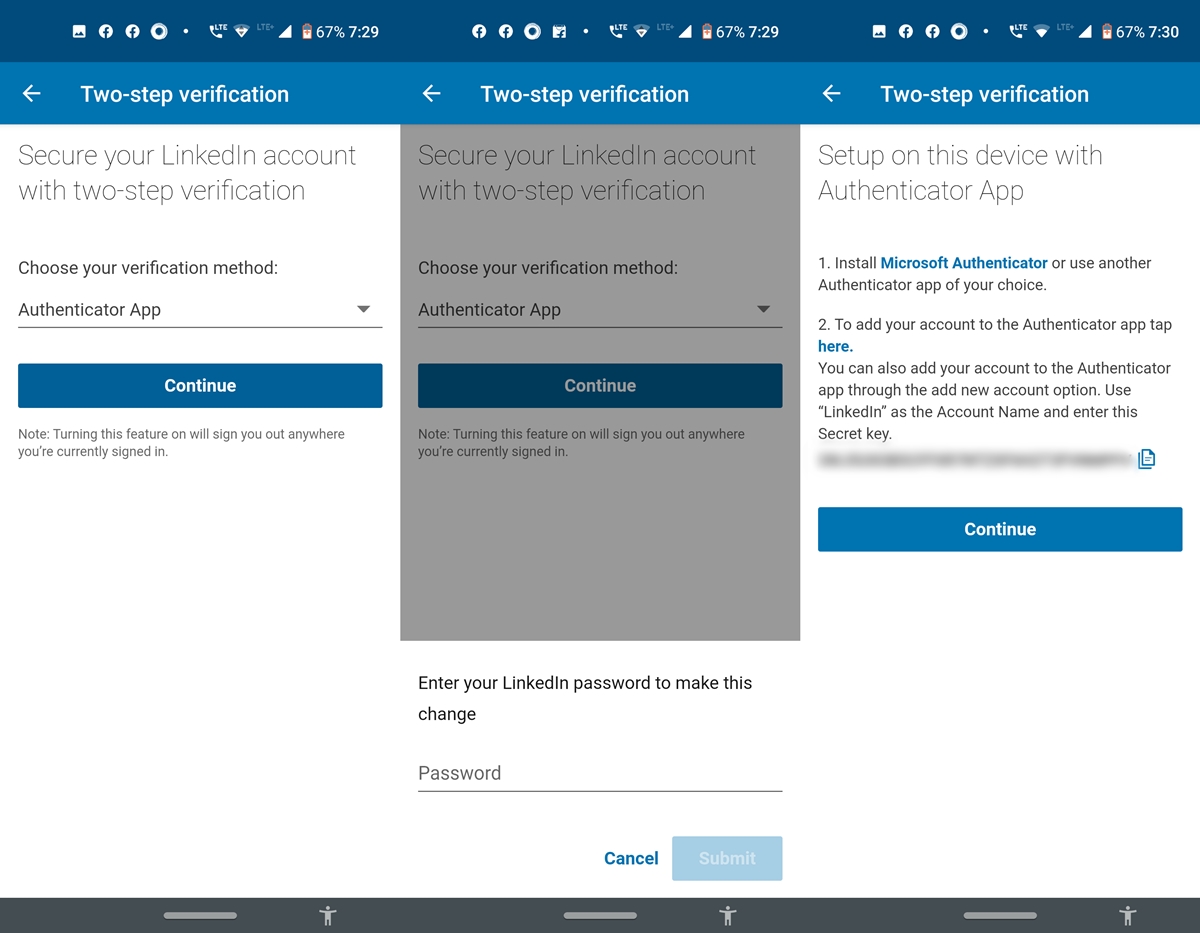1200x933 pixels.
Task: Cancel the password prompt
Action: point(631,858)
